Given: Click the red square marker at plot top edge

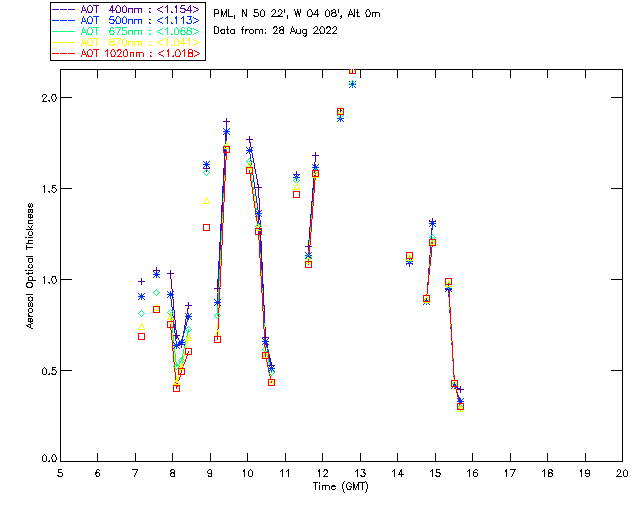Looking at the screenshot, I should 352,71.
